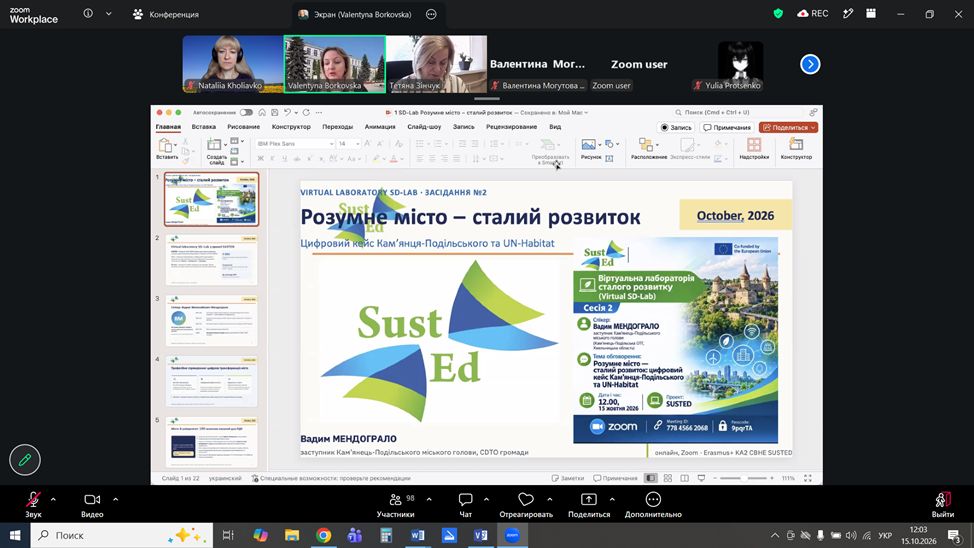The width and height of the screenshot is (974, 548).
Task: Open Дополнительно more options
Action: 653,505
